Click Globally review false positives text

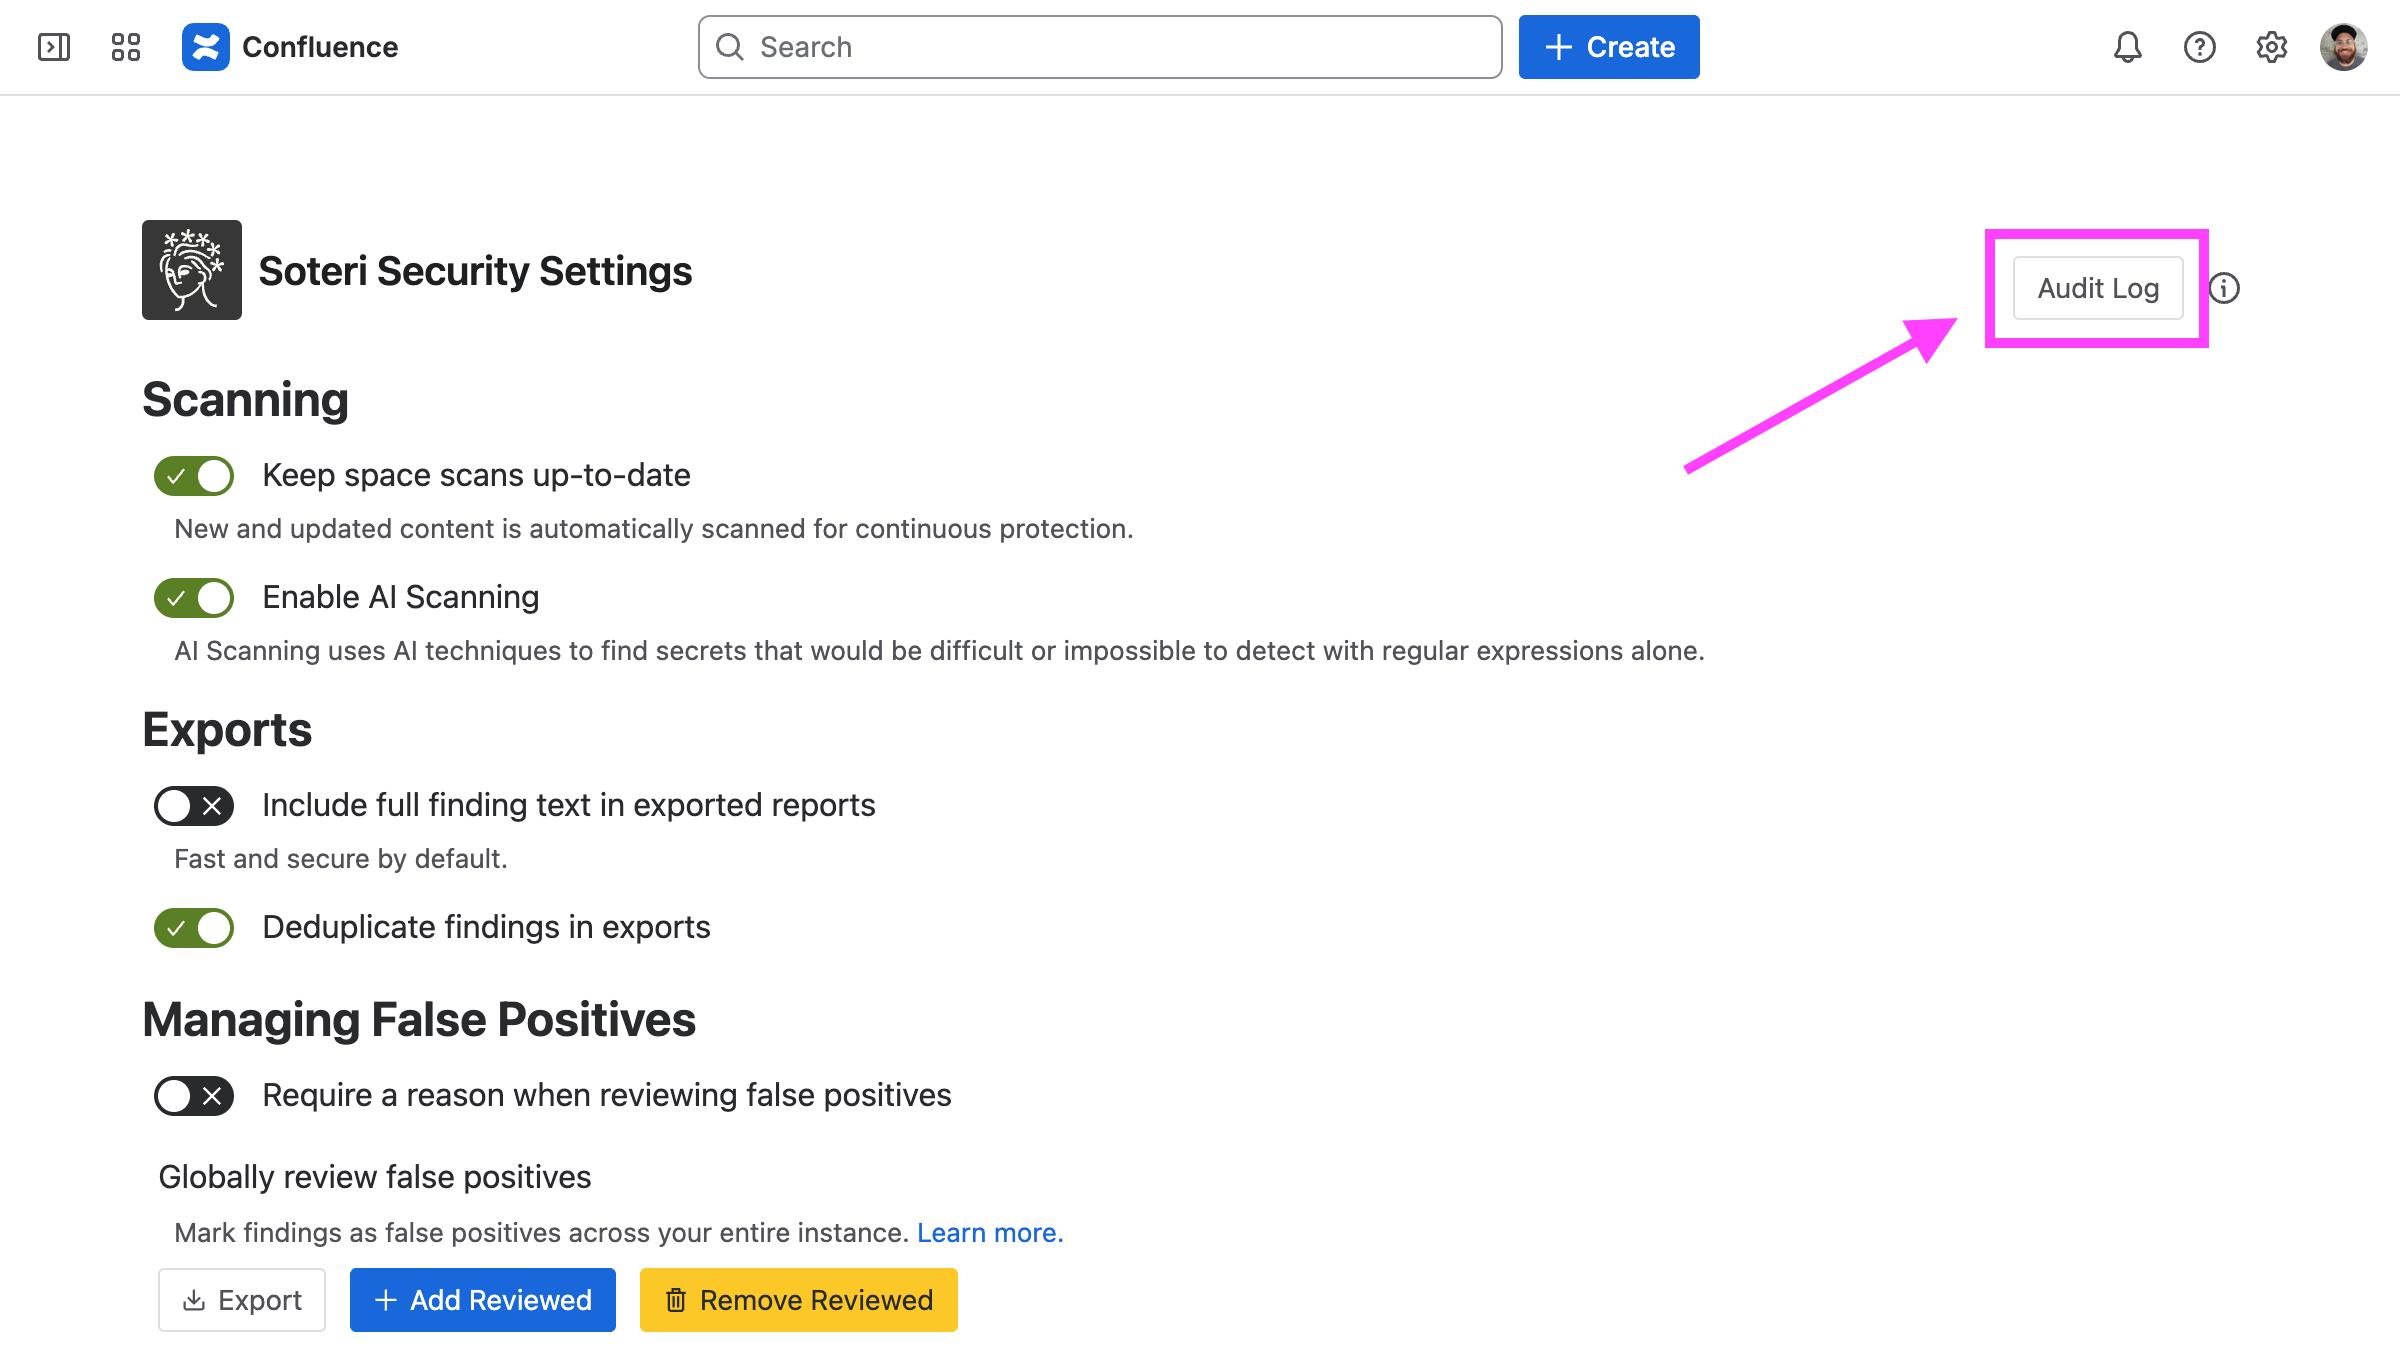pos(375,1177)
